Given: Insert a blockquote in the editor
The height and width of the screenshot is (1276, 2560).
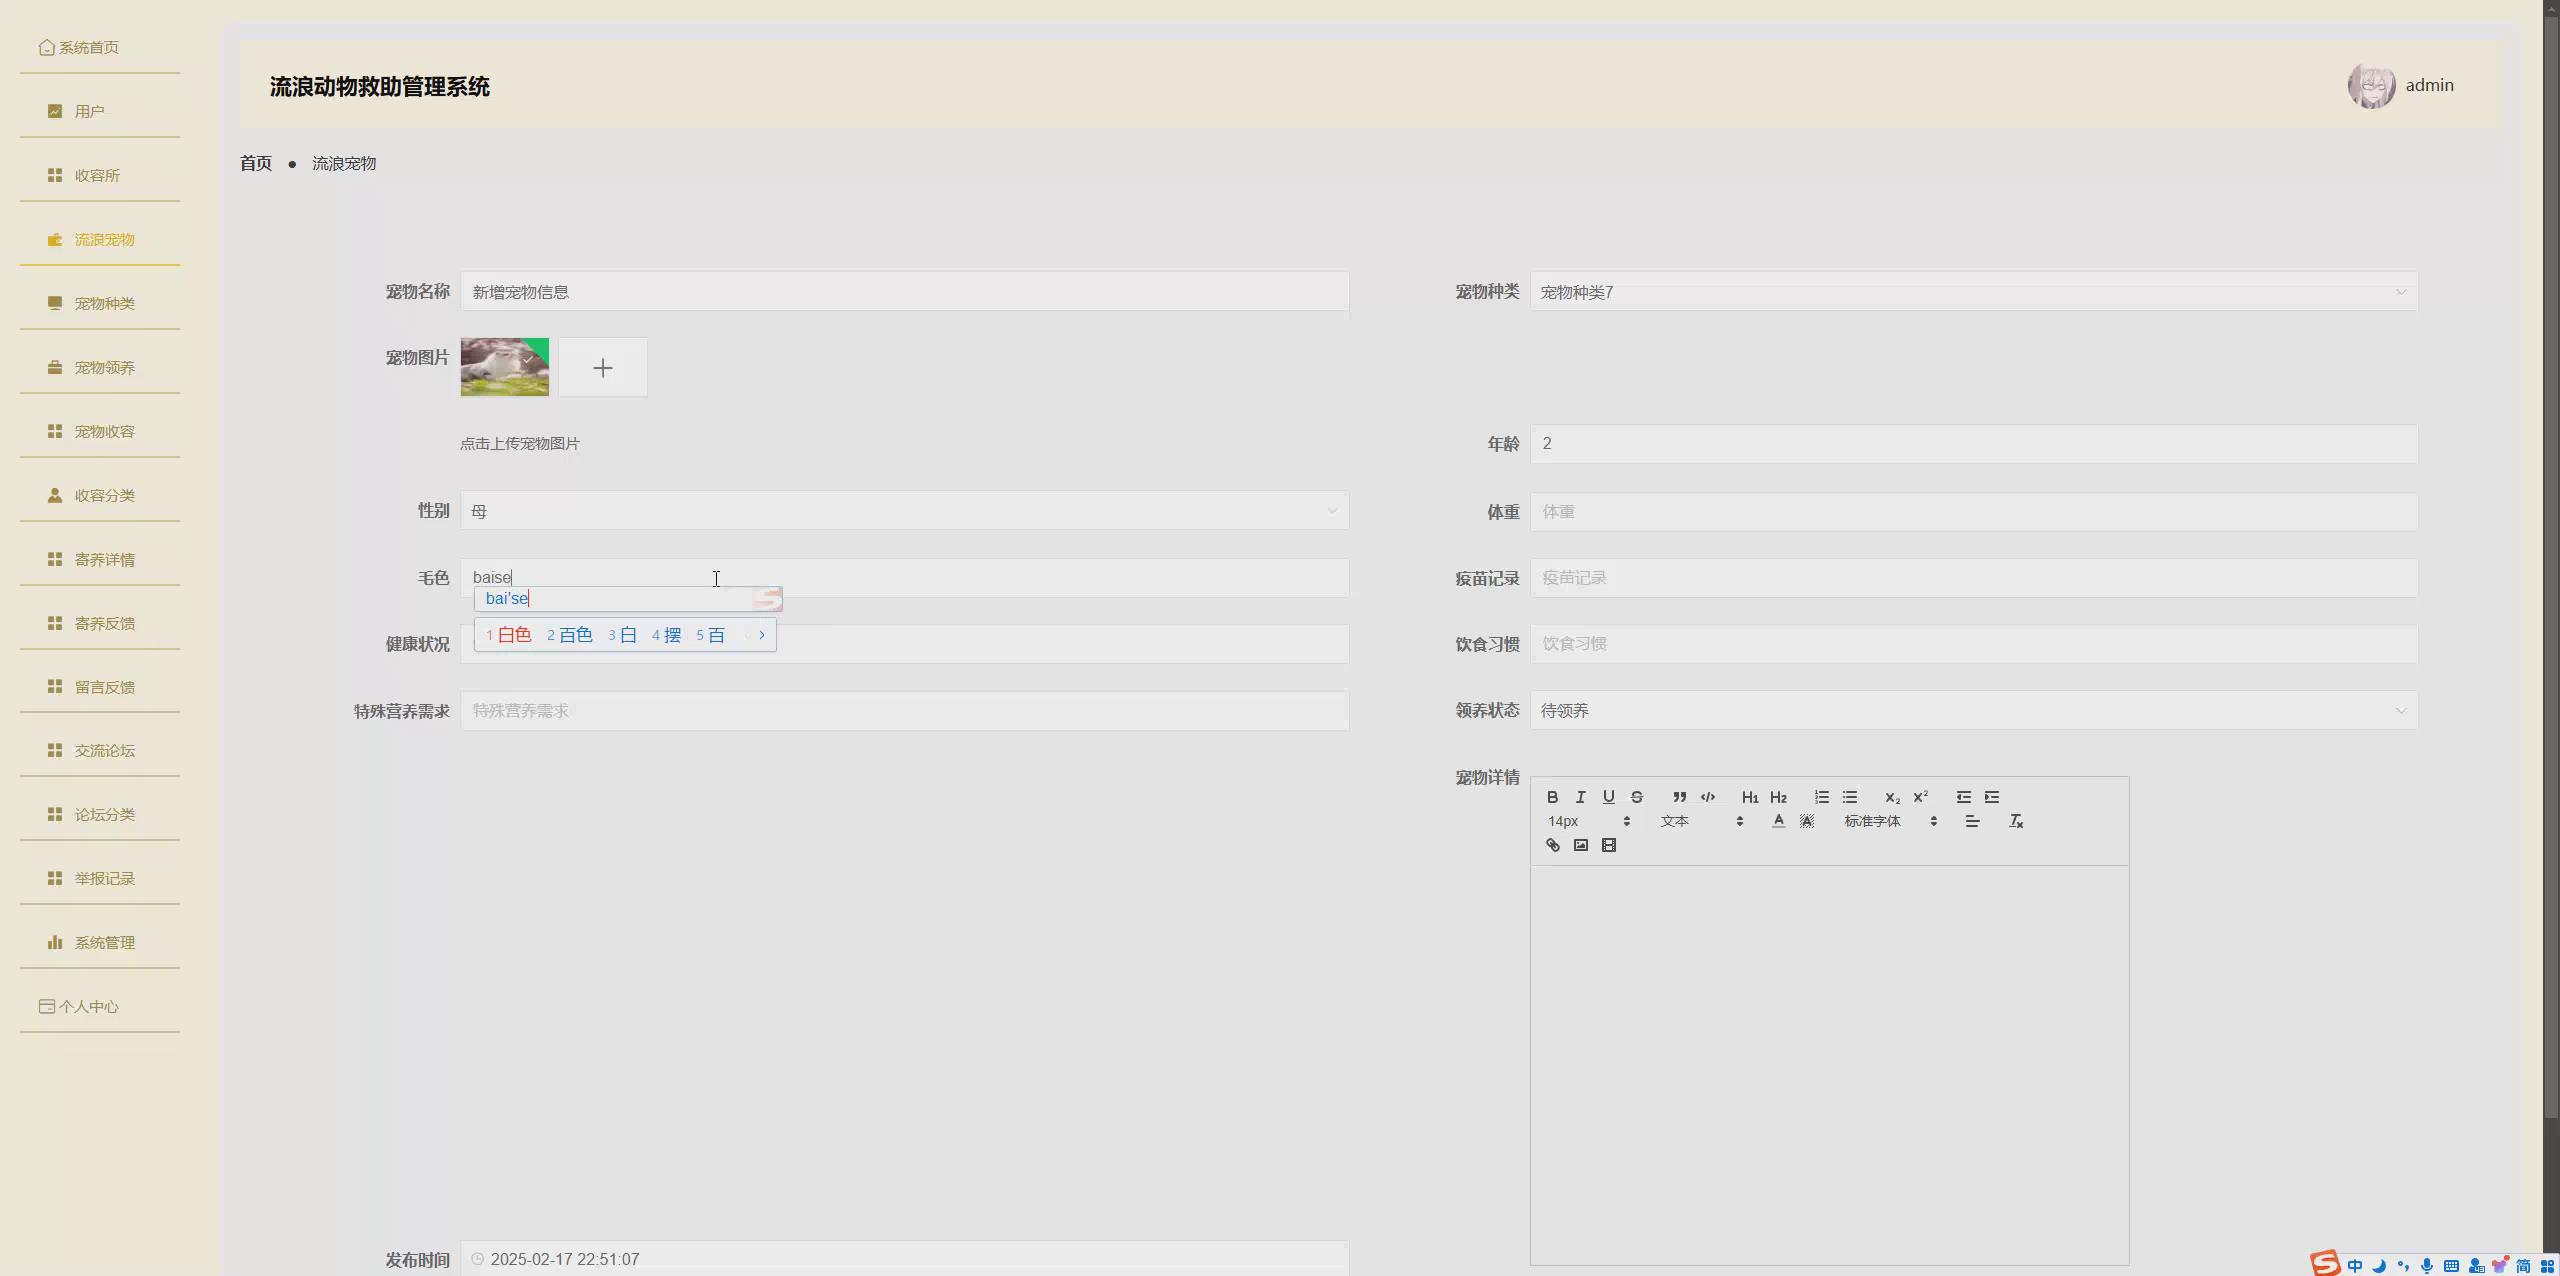Looking at the screenshot, I should coord(1679,797).
